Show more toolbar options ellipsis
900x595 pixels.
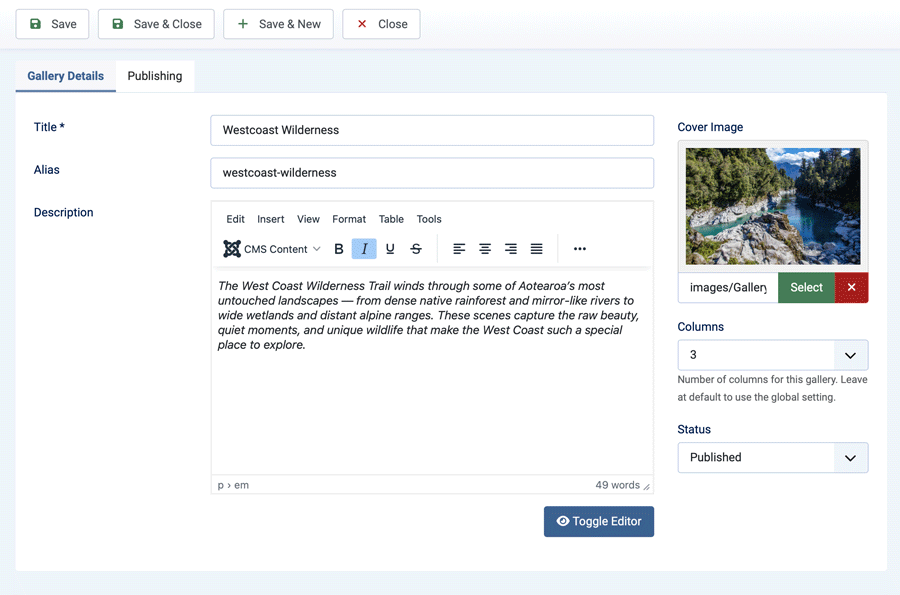pos(580,249)
